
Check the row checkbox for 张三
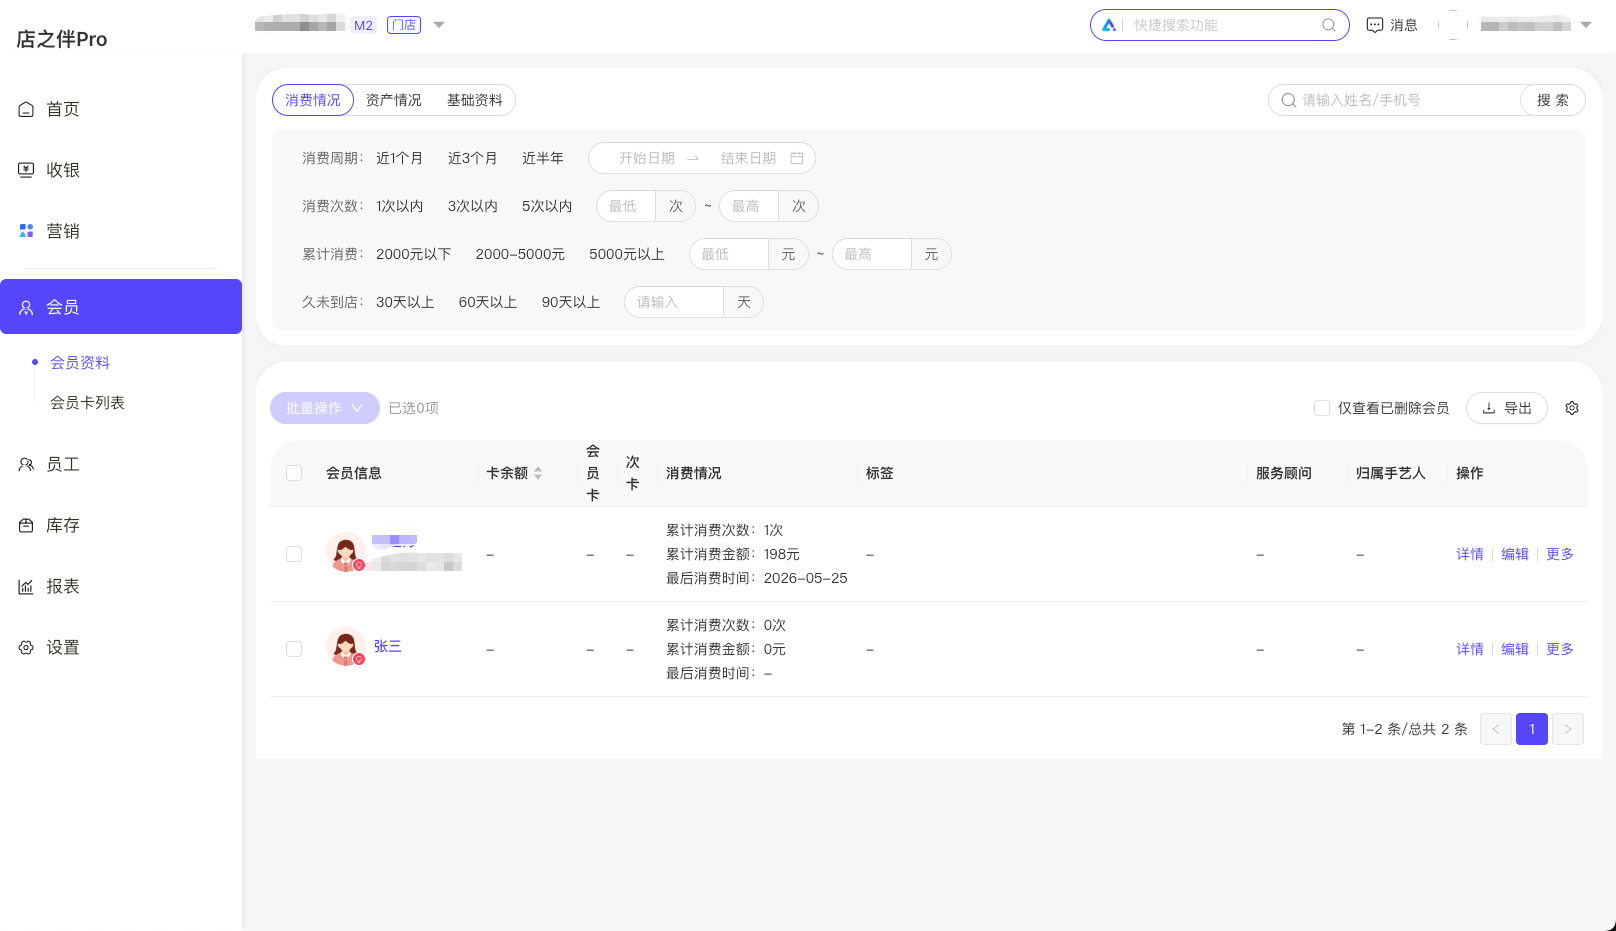click(x=294, y=649)
